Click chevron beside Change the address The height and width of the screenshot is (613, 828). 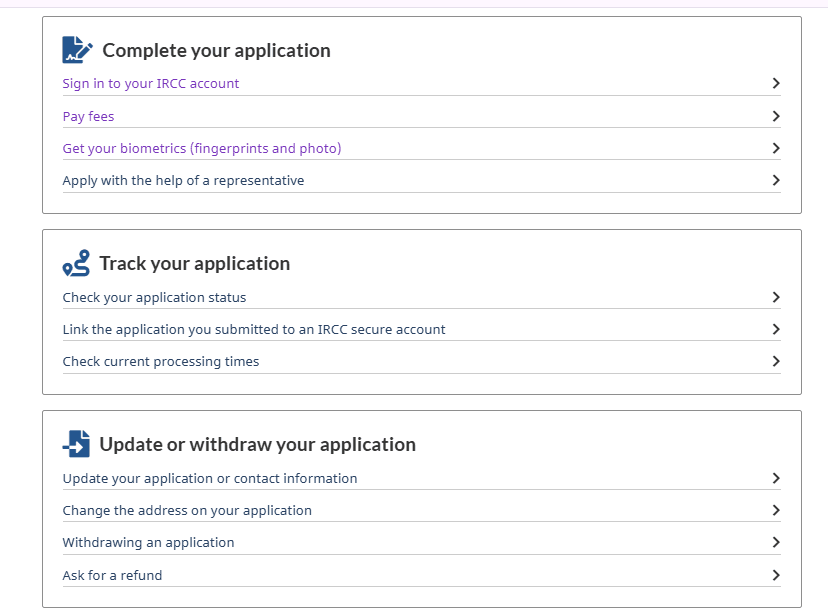click(x=776, y=511)
